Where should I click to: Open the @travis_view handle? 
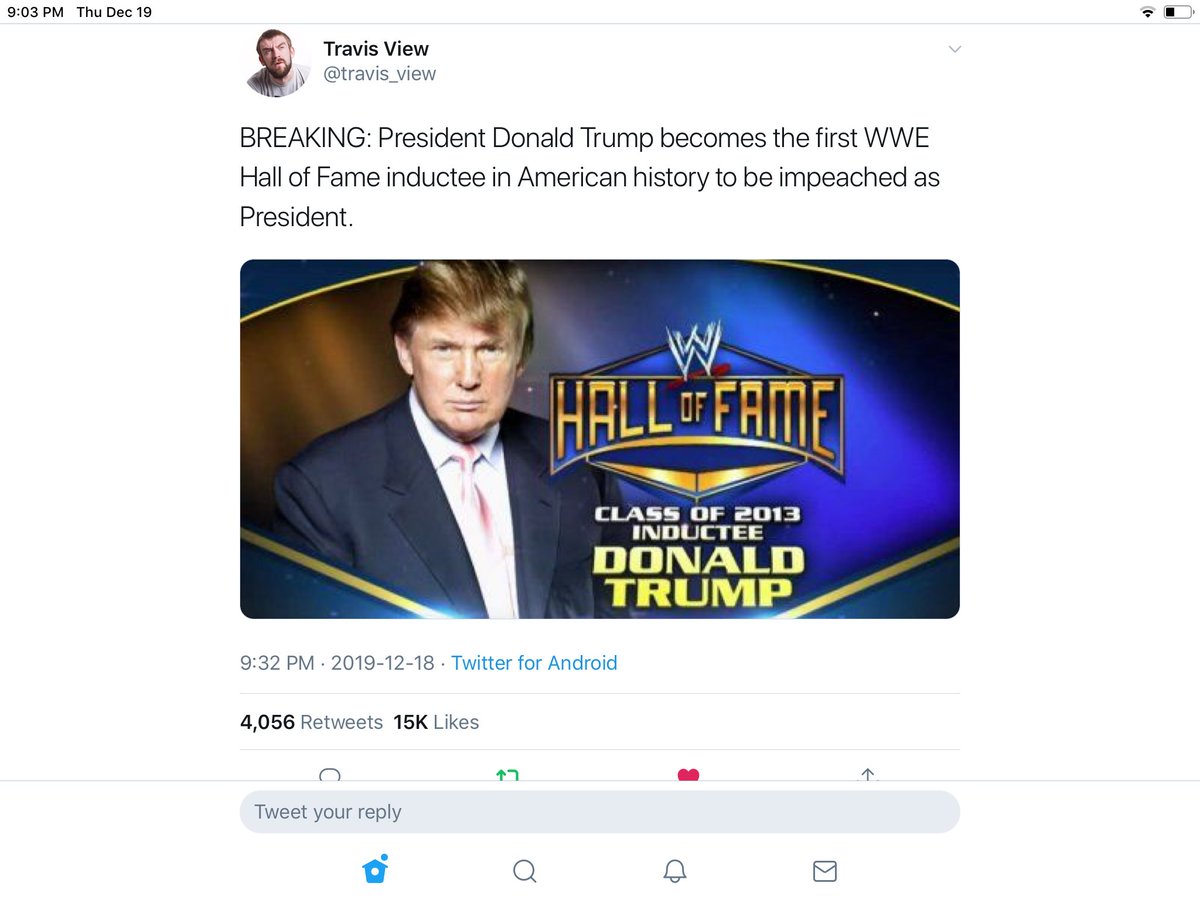pos(379,74)
